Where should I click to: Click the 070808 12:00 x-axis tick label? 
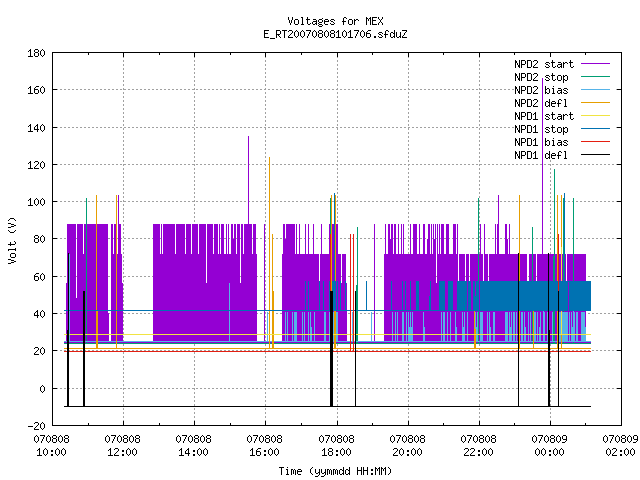pyautogui.click(x=122, y=446)
